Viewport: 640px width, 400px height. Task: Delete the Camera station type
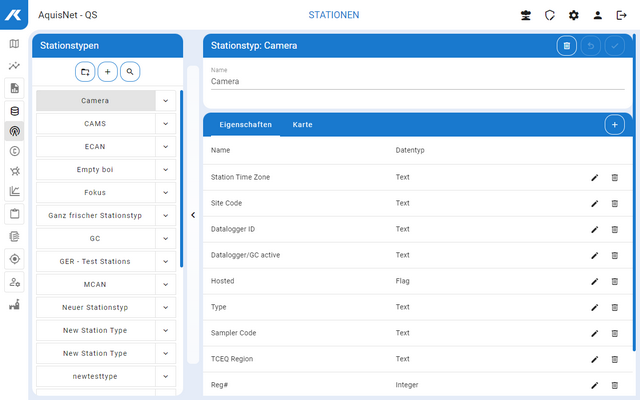[566, 45]
